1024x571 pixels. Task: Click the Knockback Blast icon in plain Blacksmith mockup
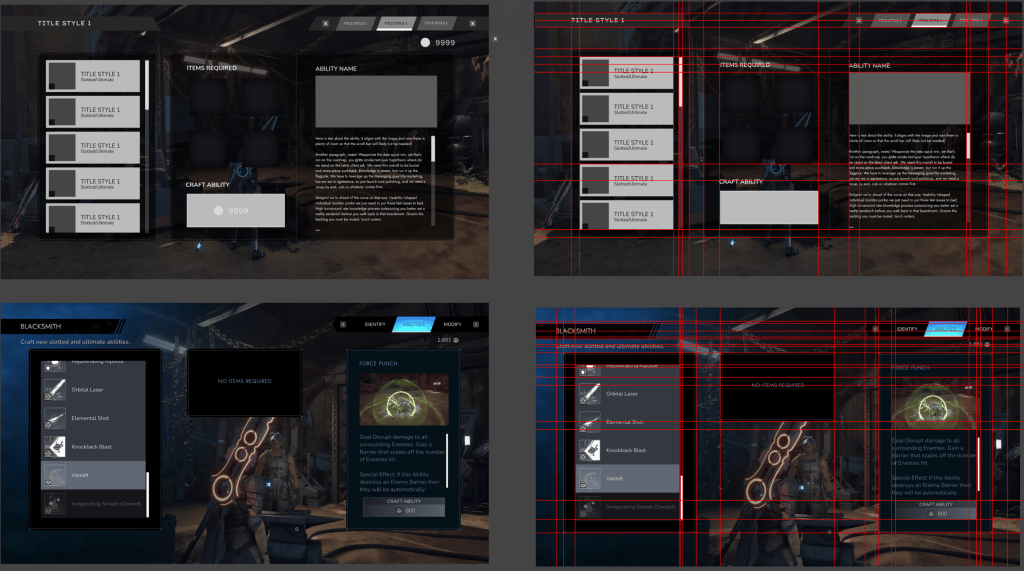point(55,447)
